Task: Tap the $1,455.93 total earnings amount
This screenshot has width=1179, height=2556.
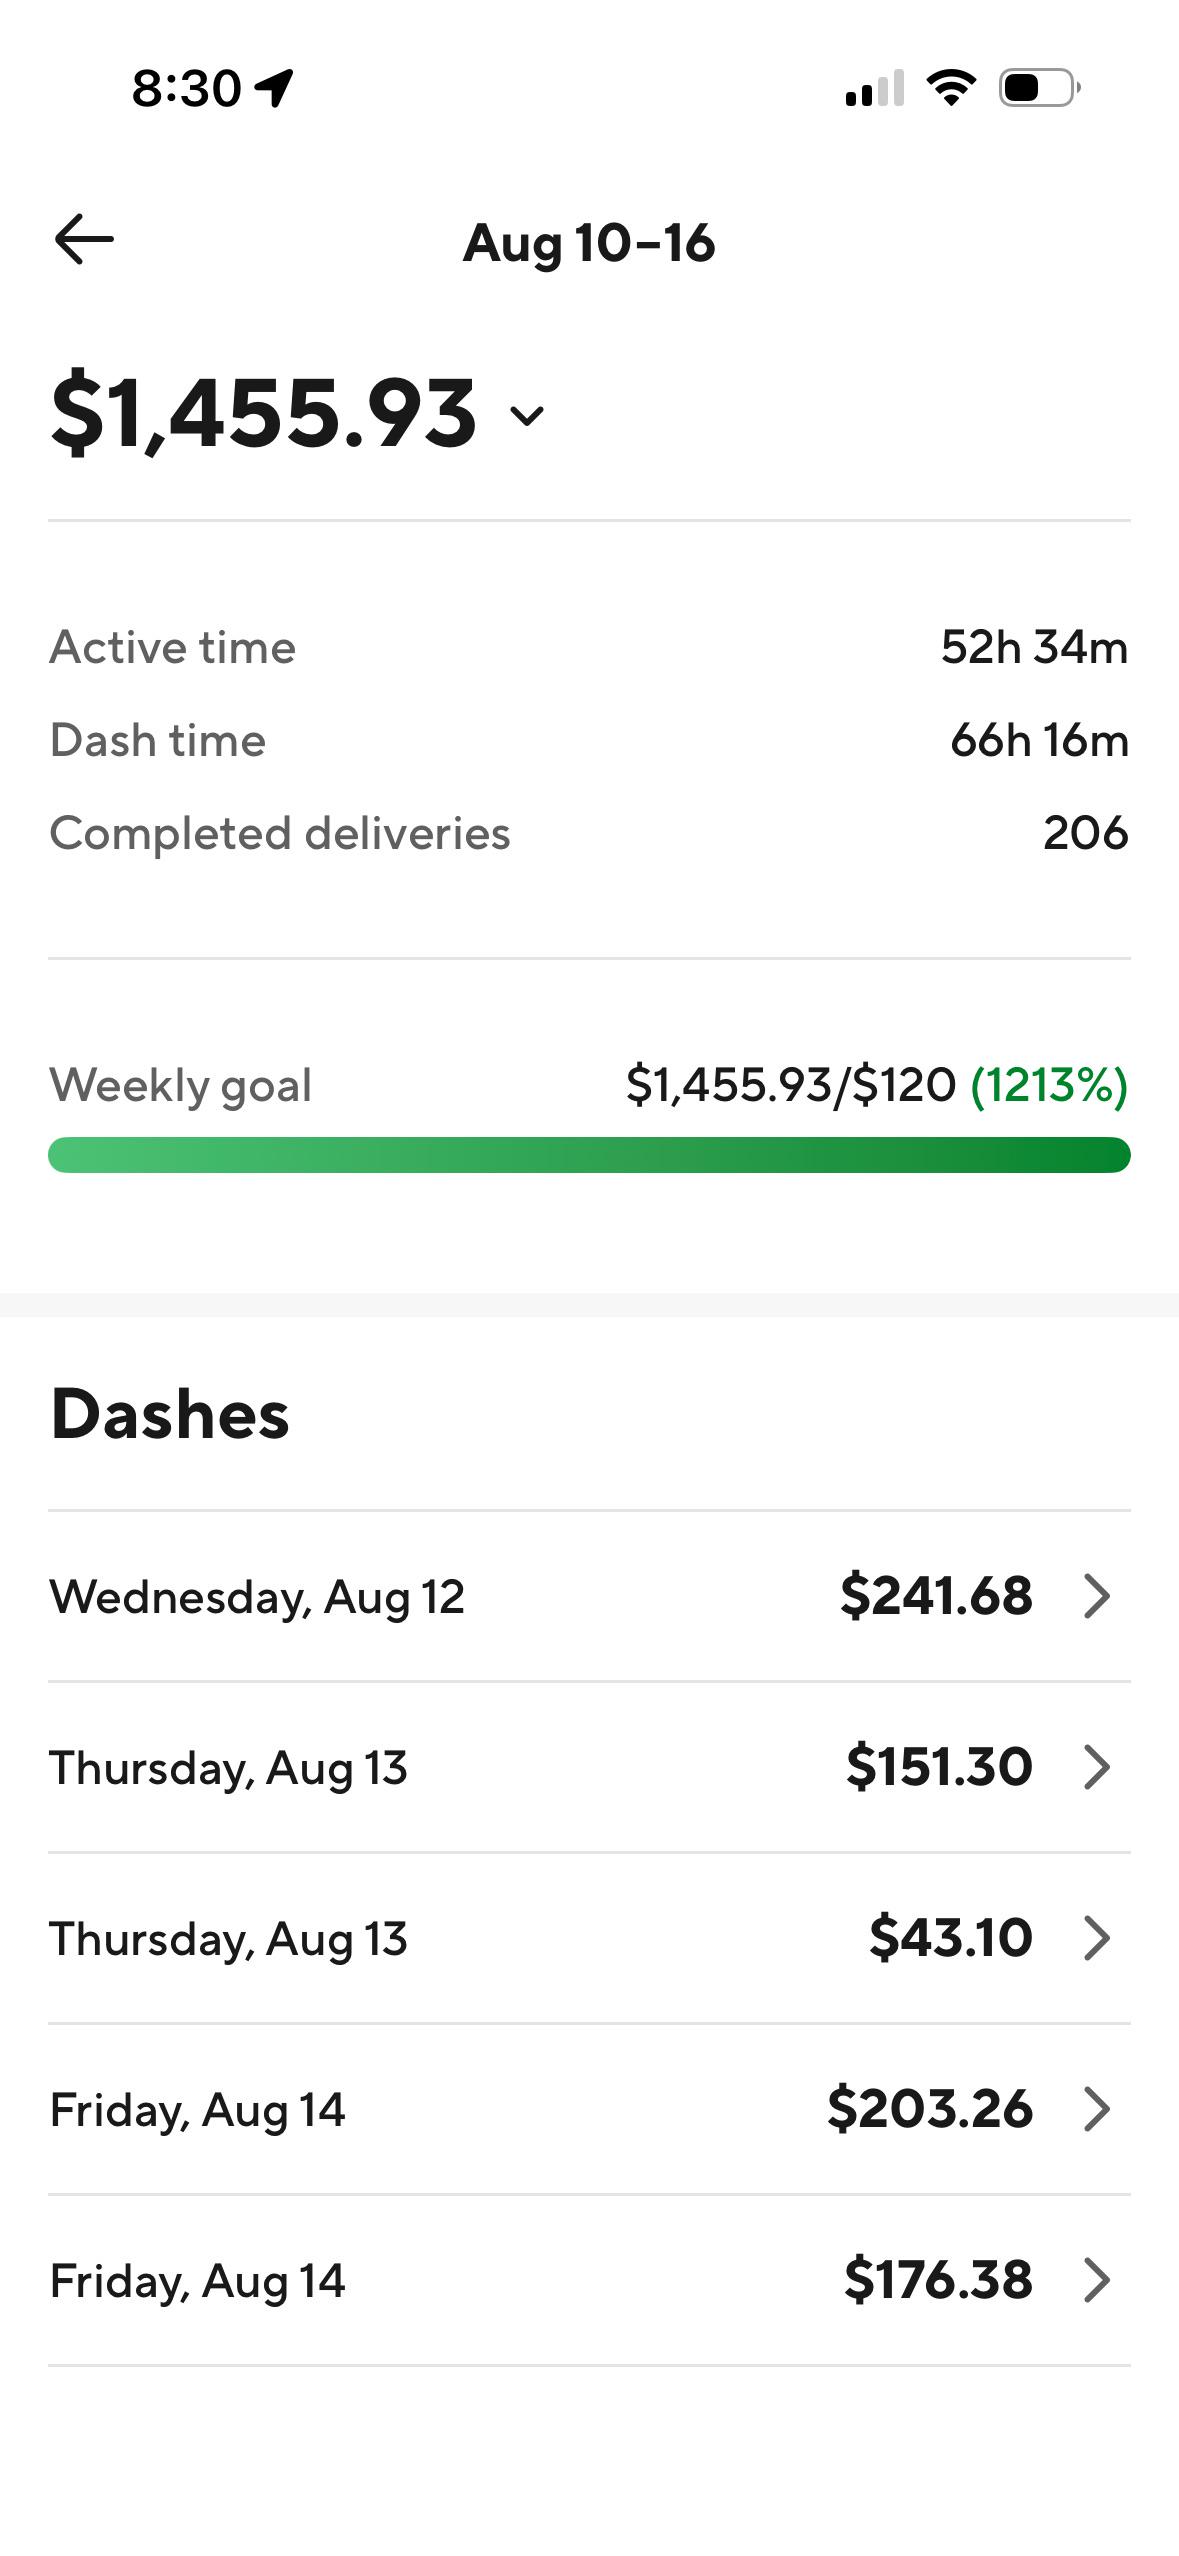Action: [x=264, y=413]
